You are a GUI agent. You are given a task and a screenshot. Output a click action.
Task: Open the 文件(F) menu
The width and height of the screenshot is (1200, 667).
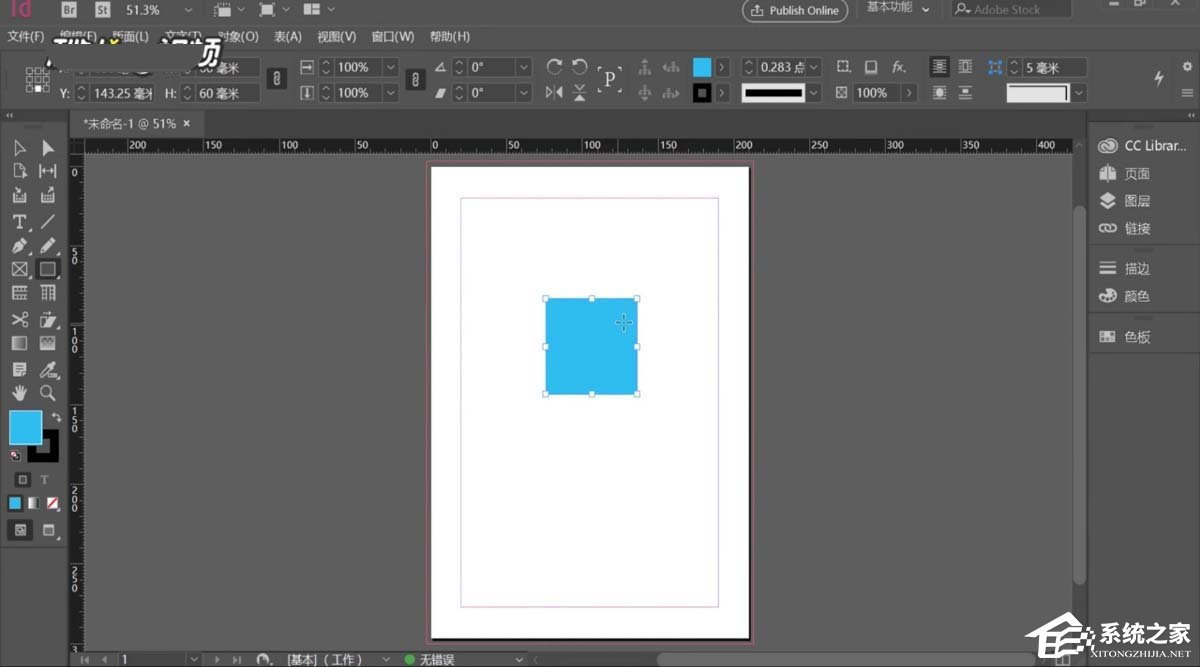pyautogui.click(x=26, y=37)
